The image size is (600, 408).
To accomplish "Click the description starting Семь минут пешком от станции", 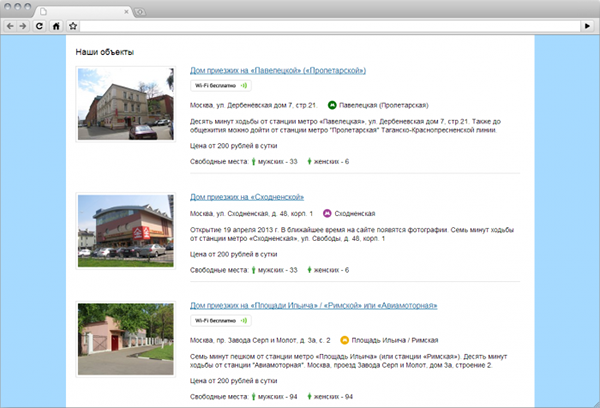I will click(x=349, y=361).
